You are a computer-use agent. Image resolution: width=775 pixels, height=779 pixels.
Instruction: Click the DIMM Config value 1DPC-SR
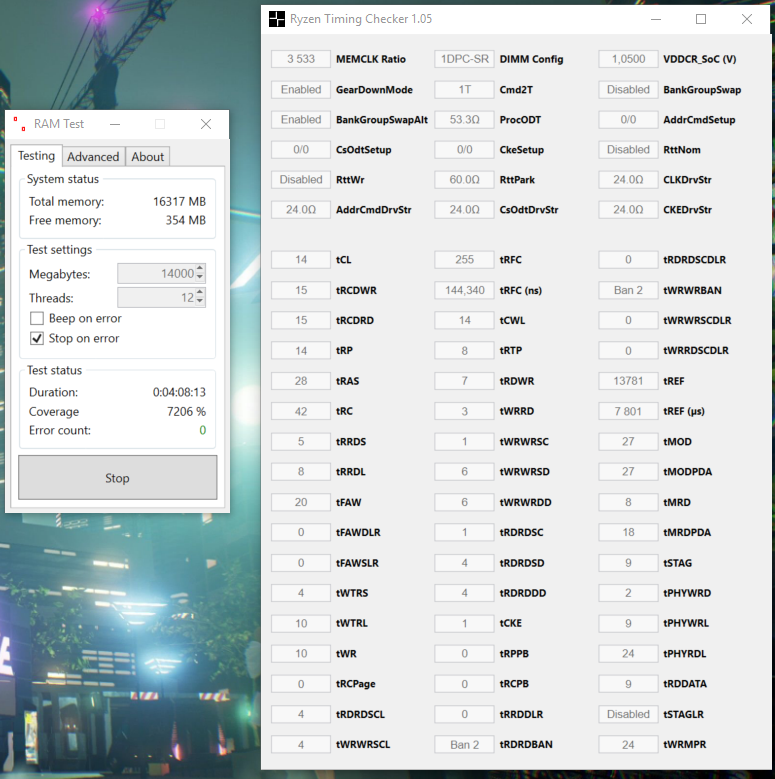(465, 59)
